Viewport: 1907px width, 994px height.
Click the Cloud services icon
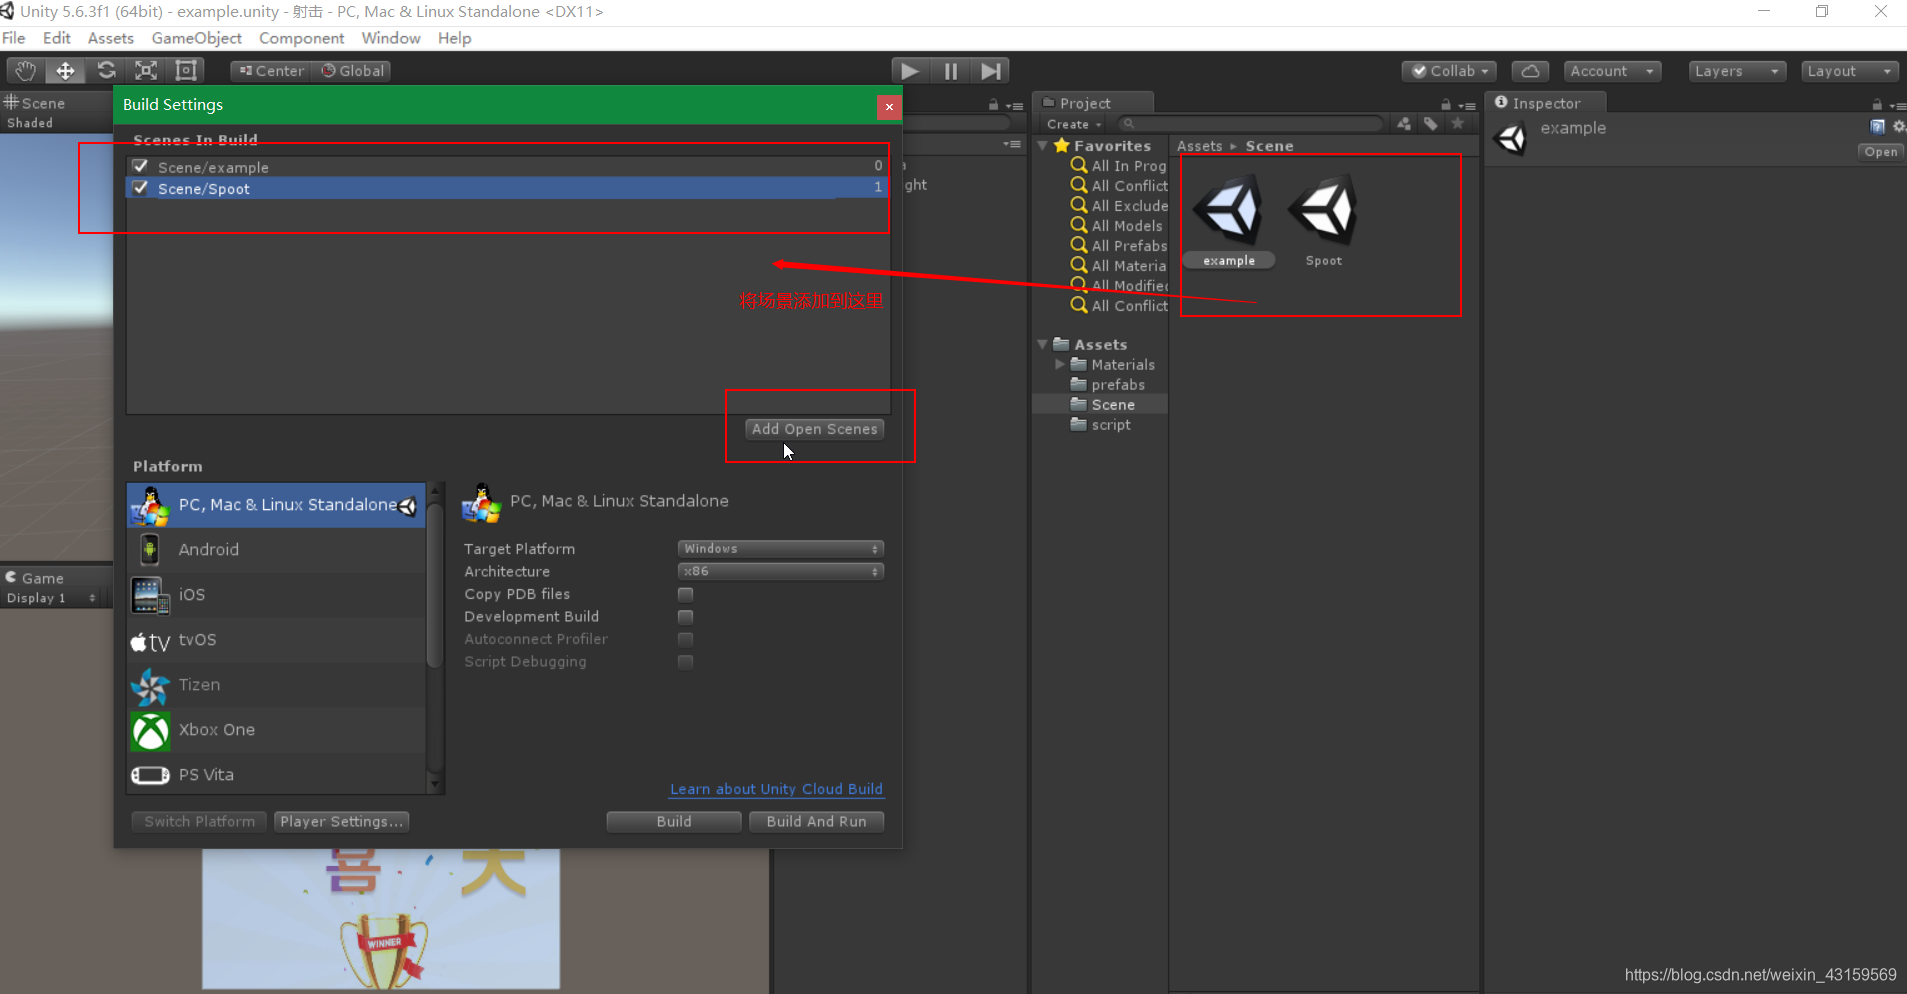(x=1530, y=71)
